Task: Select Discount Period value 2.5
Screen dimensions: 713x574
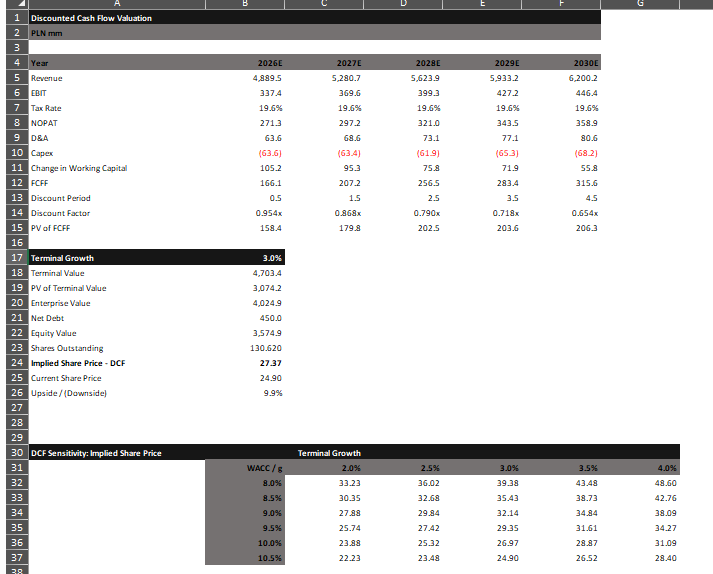Action: point(433,198)
